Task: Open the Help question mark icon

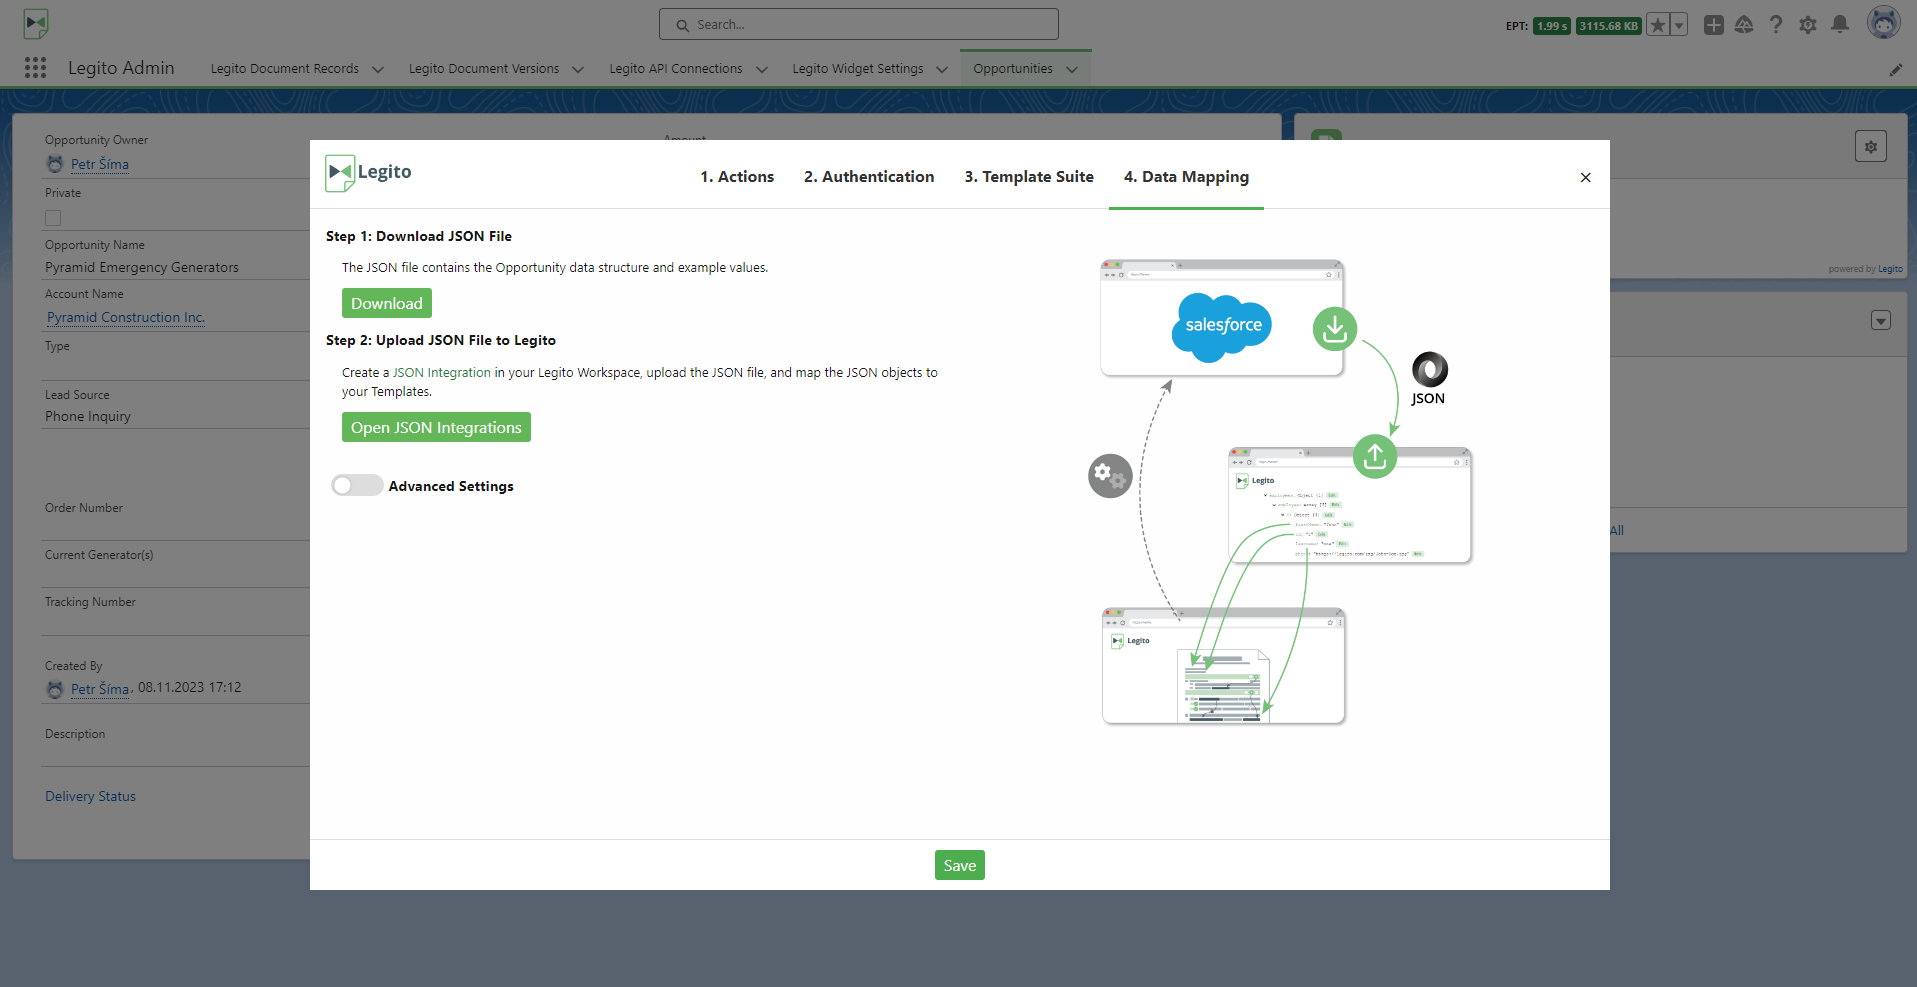Action: click(x=1776, y=25)
